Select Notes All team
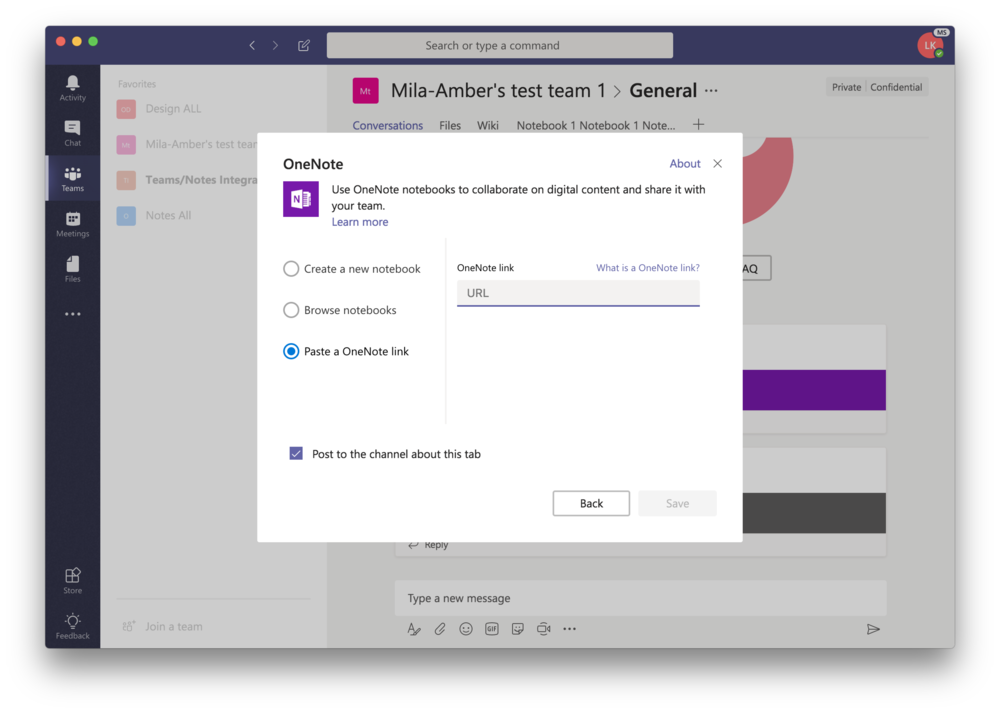1000x713 pixels. pyautogui.click(x=154, y=216)
